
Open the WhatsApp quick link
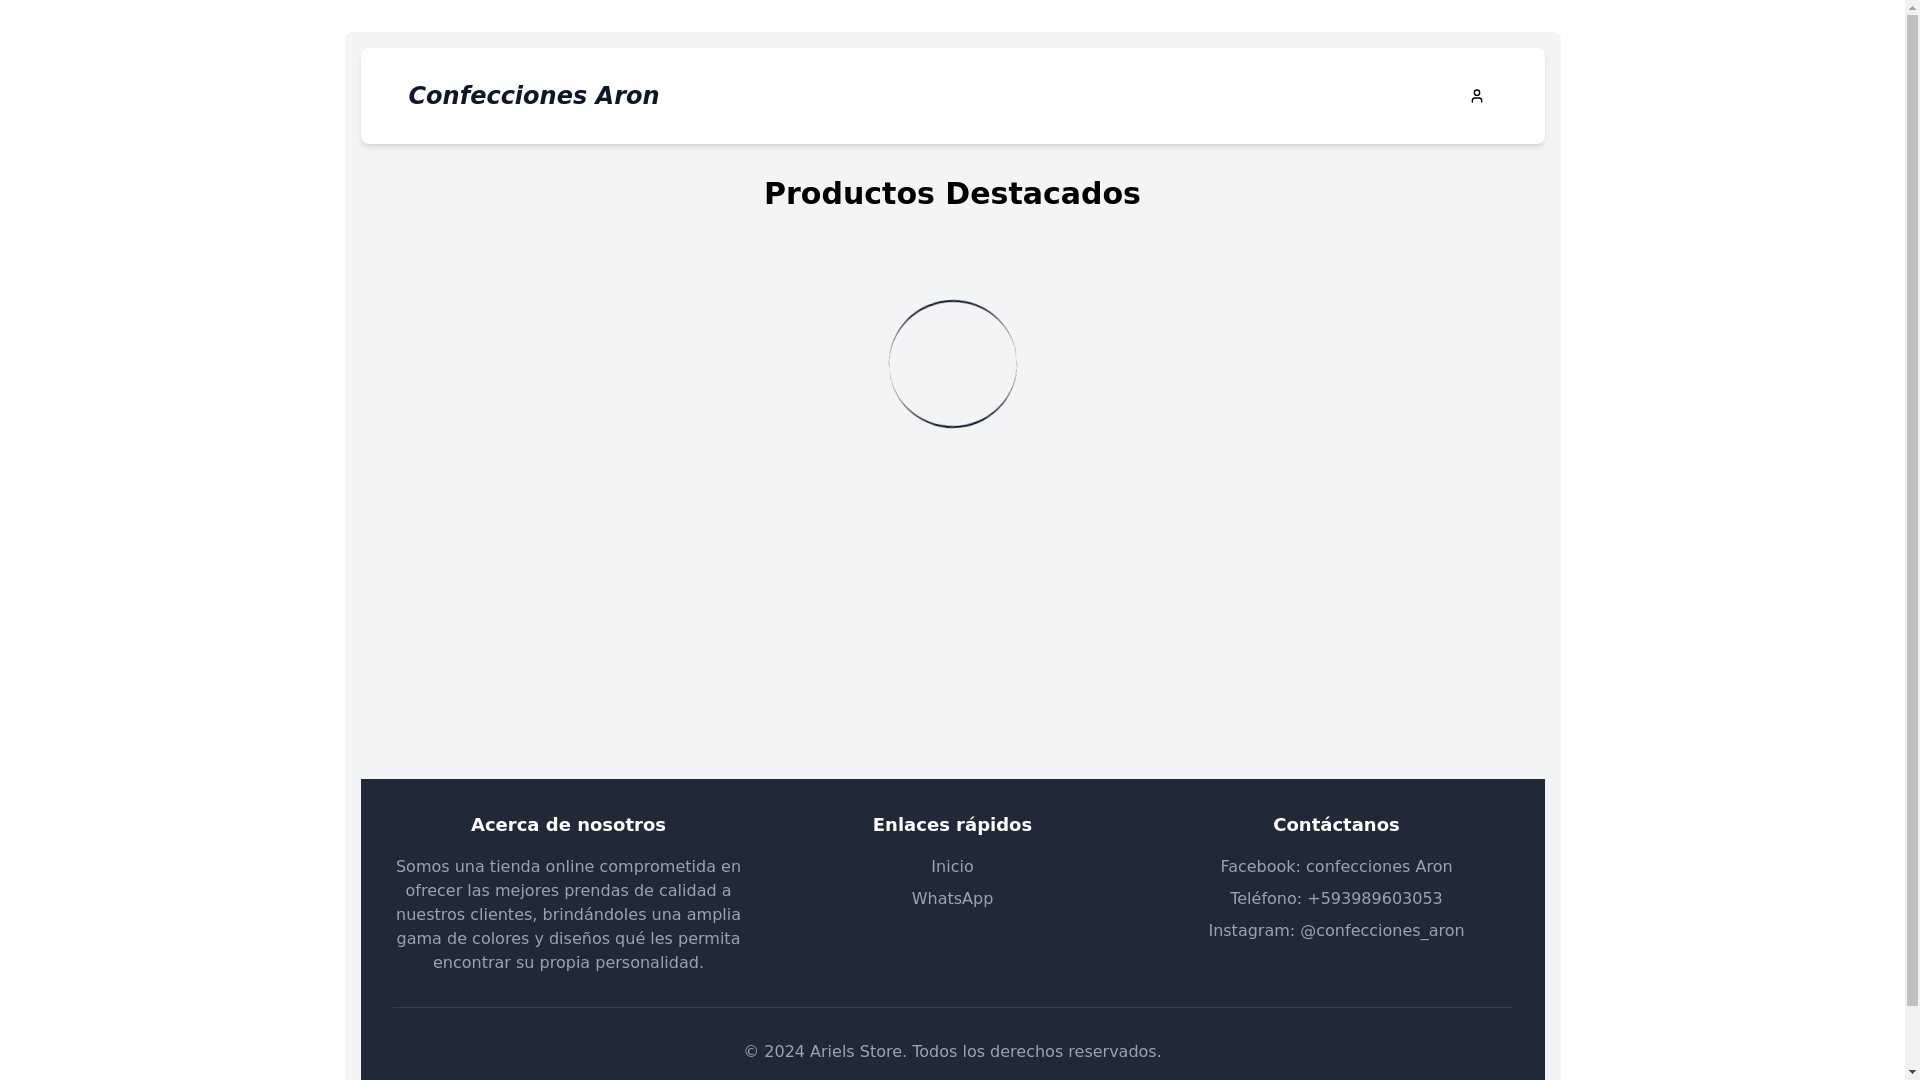952,899
